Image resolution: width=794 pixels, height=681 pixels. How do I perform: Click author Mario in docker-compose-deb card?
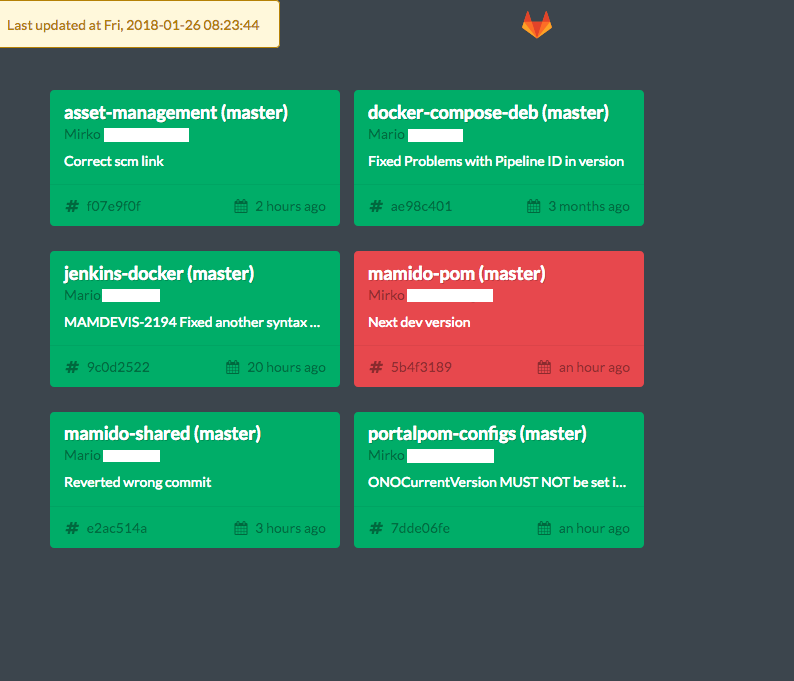[x=386, y=134]
